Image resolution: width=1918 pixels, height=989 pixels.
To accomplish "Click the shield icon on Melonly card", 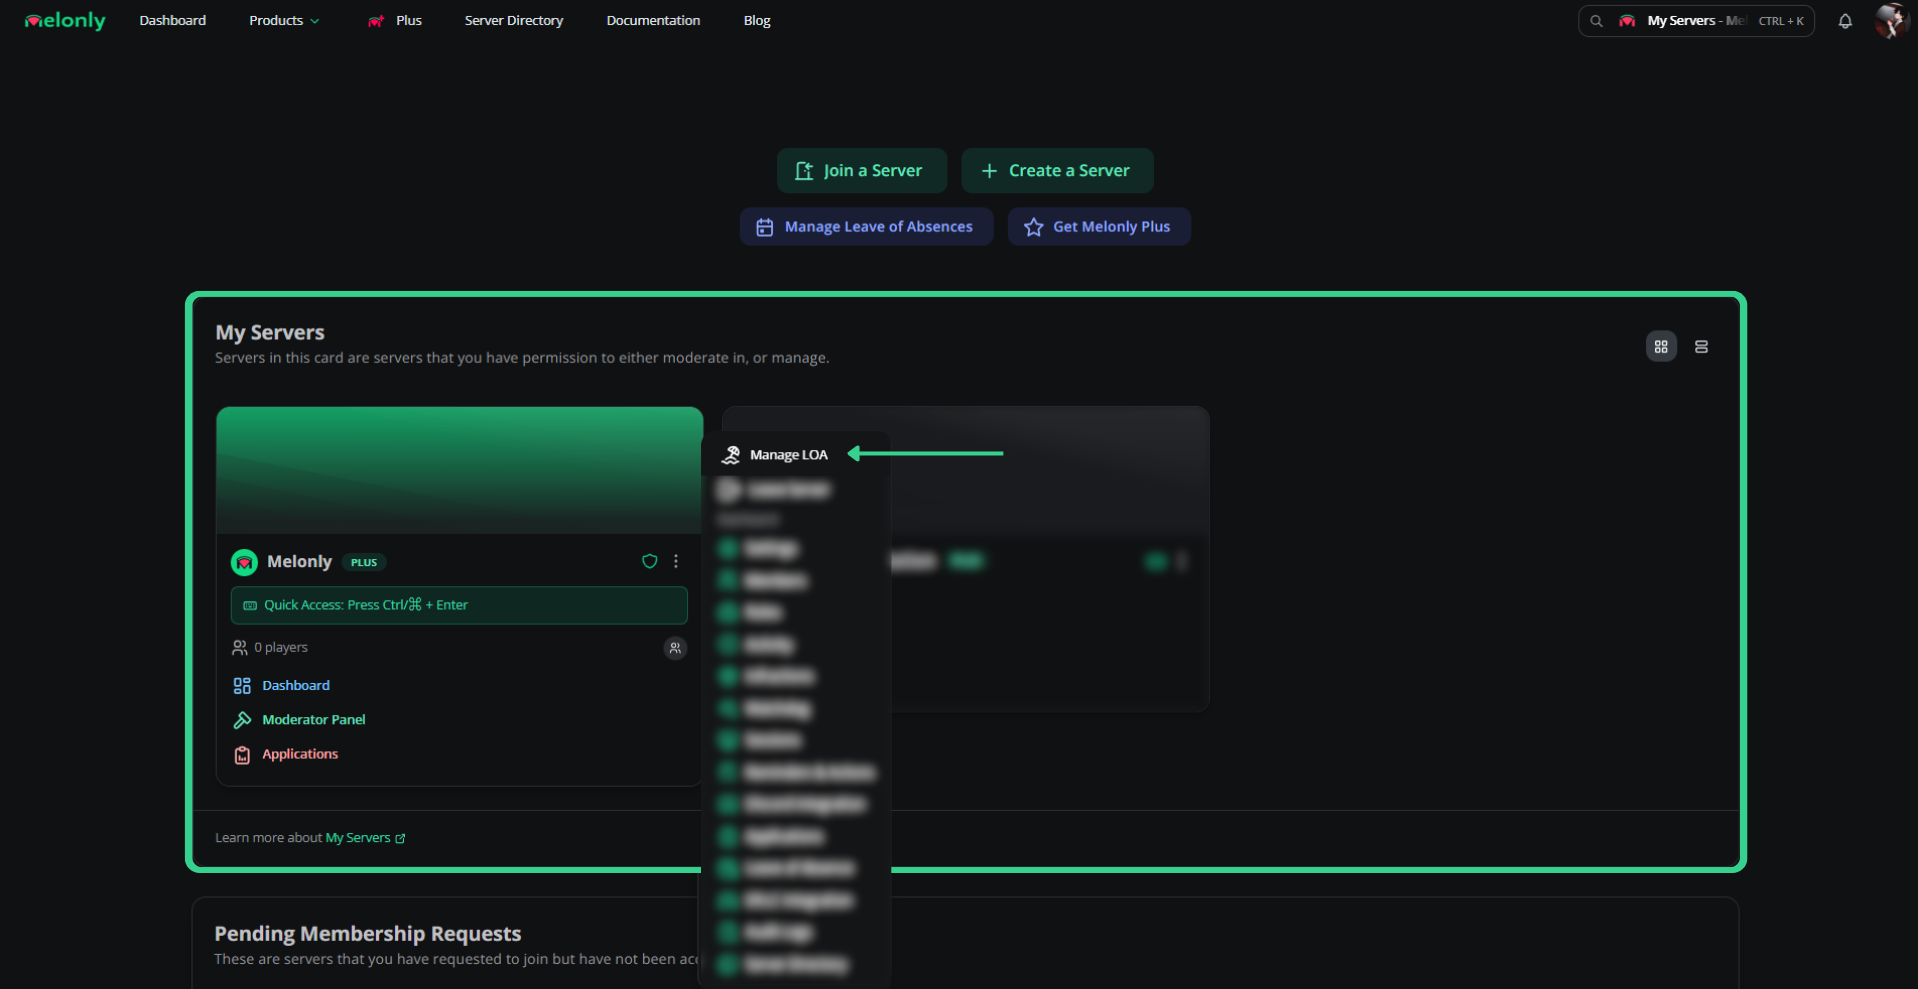I will (650, 561).
